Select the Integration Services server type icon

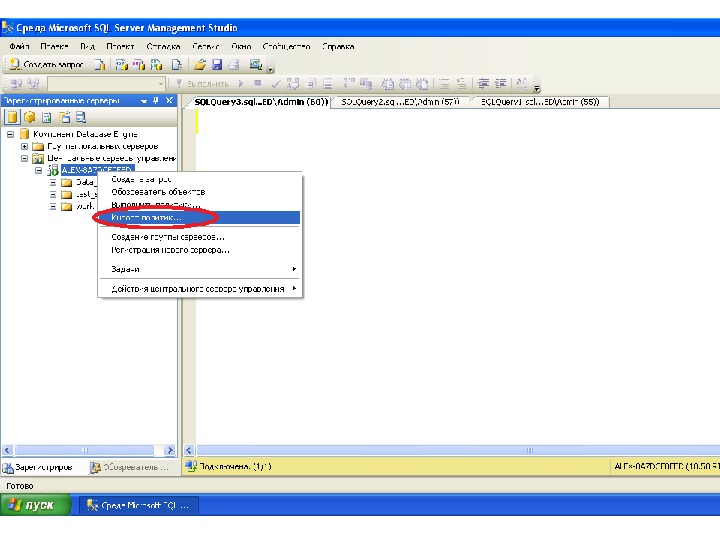pos(81,118)
